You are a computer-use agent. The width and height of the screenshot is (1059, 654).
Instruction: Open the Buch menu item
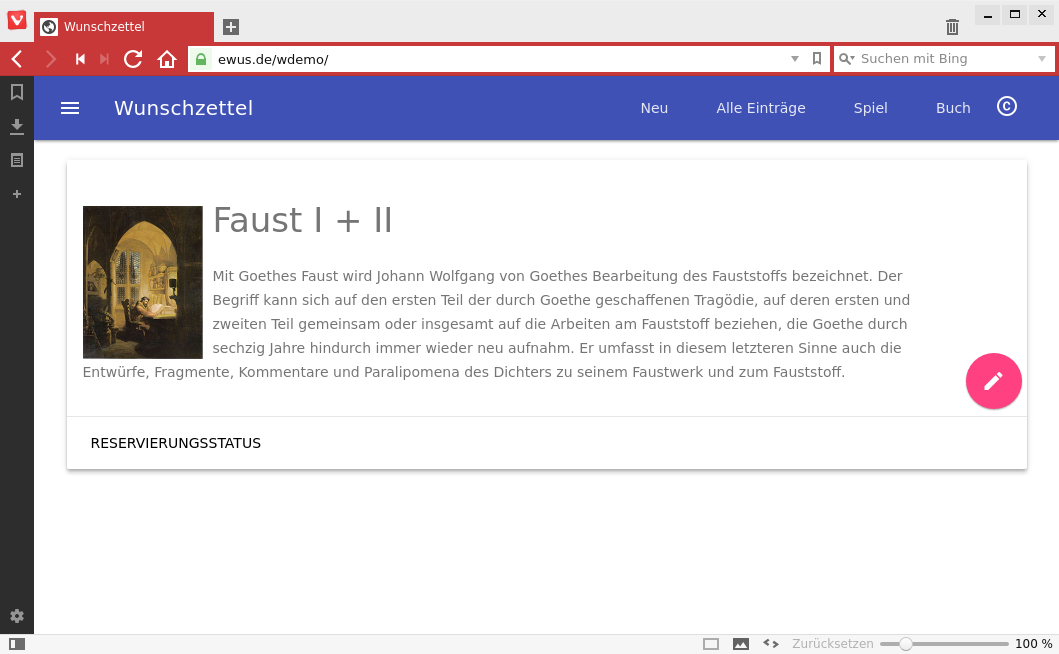pos(952,108)
